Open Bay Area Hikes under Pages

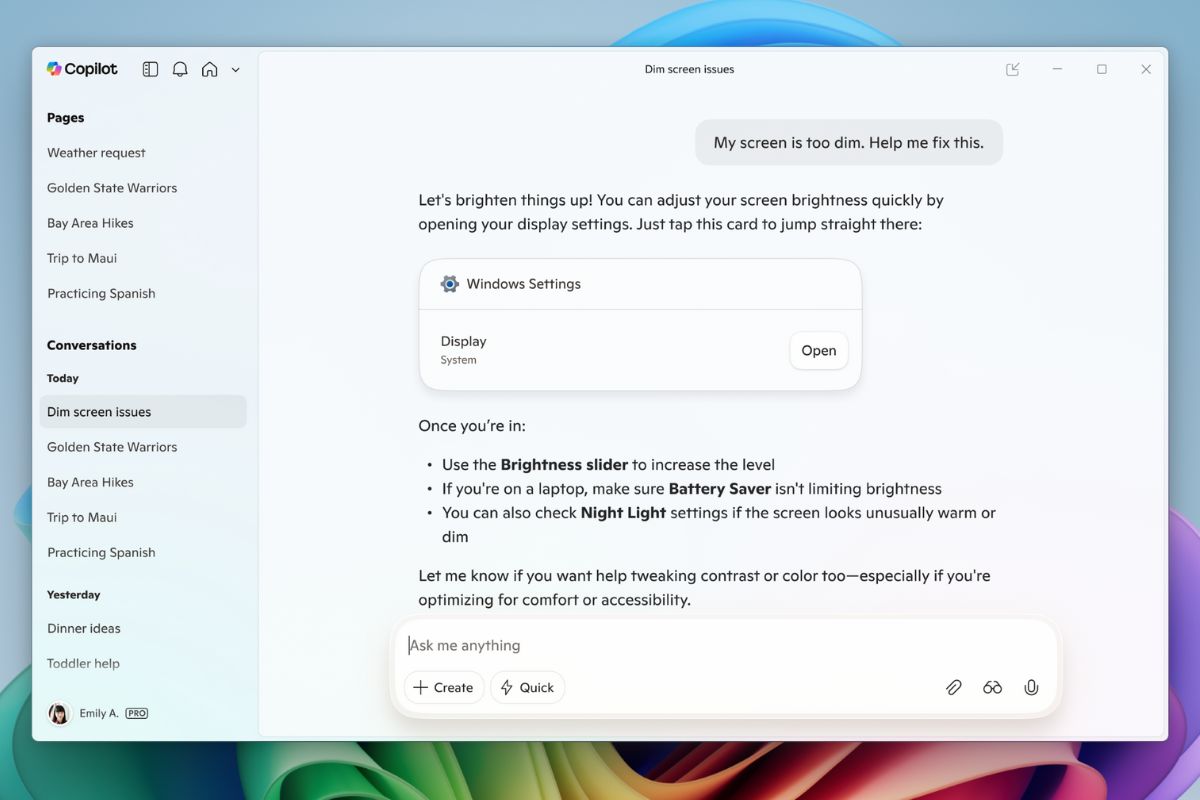tap(90, 223)
